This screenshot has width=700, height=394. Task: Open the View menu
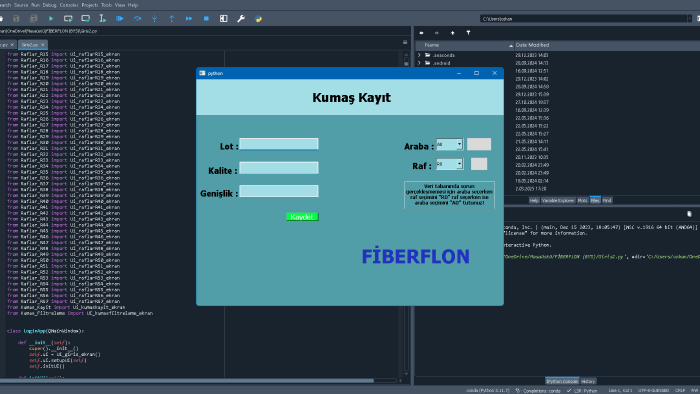120,5
